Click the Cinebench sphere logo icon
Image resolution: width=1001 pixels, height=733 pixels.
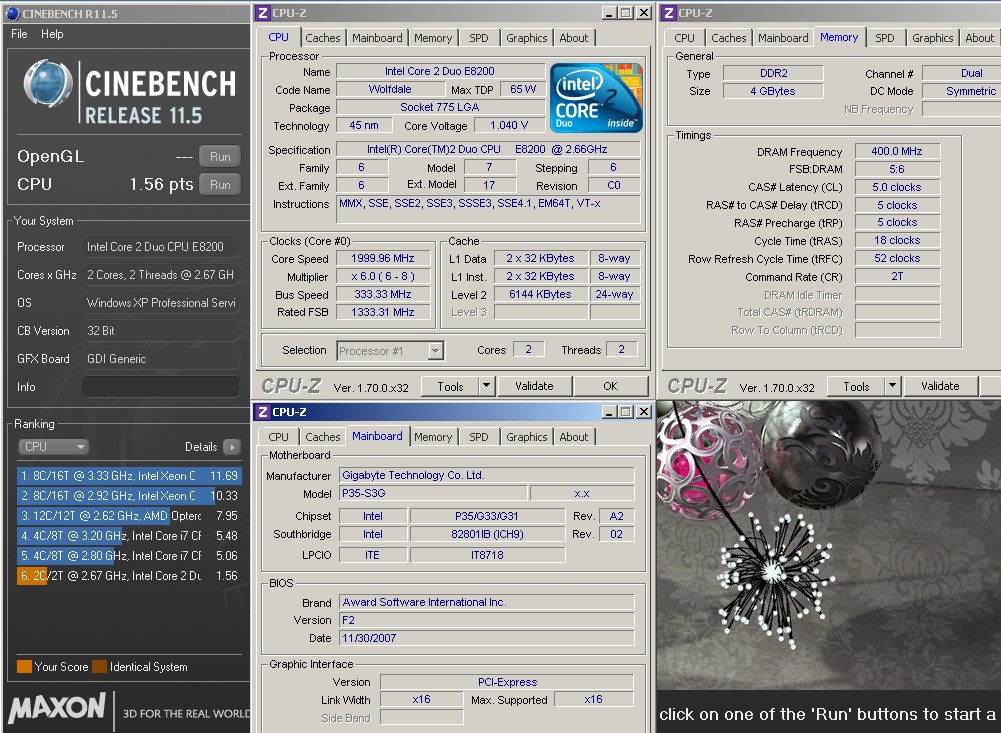point(48,84)
